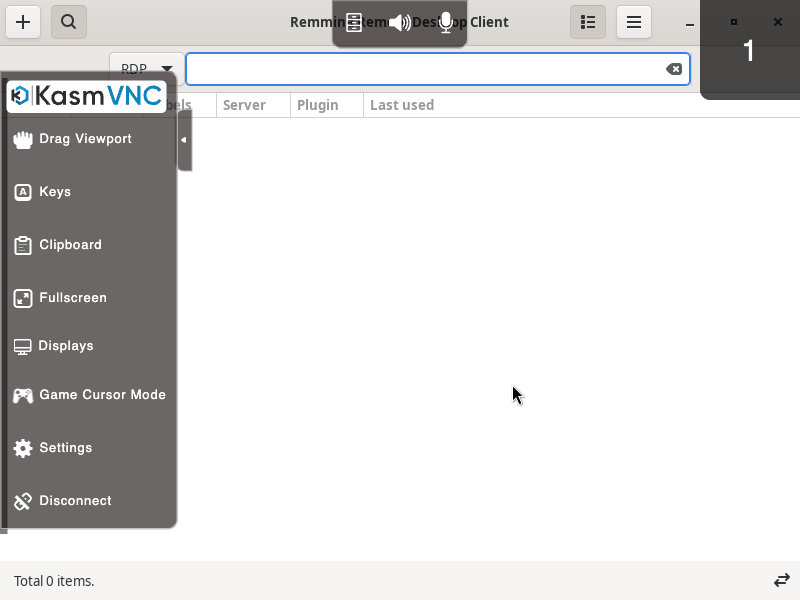The height and width of the screenshot is (600, 800).
Task: Toggle Game Cursor Mode in the KasmVNC panel
Action: click(89, 395)
